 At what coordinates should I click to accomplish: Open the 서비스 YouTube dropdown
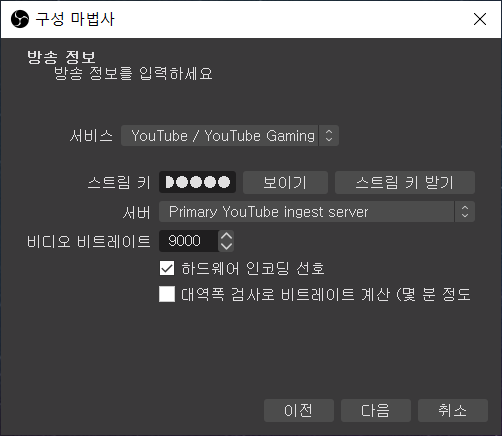click(230, 136)
